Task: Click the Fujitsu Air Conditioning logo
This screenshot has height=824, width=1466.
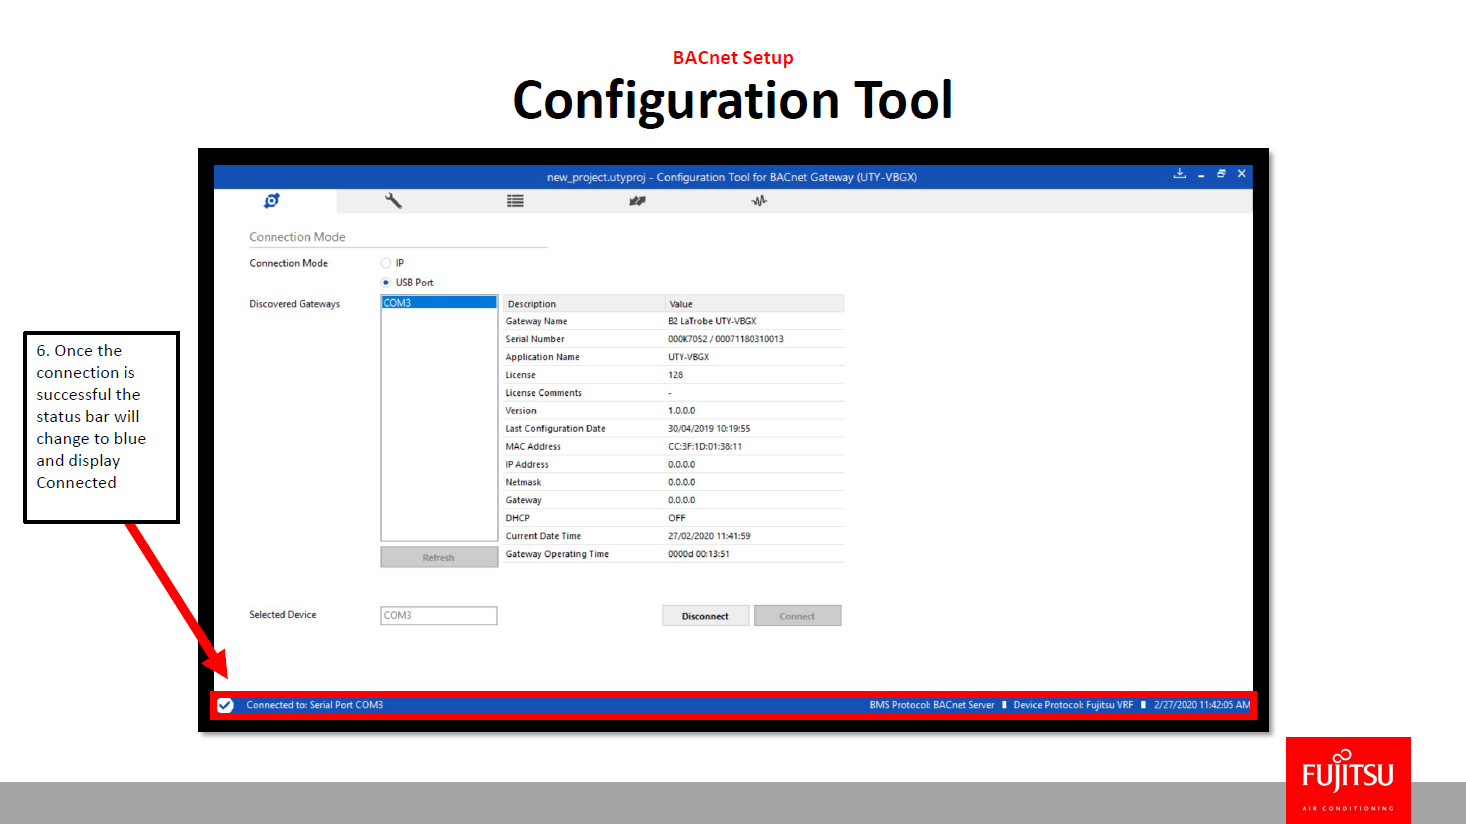Action: 1348,780
